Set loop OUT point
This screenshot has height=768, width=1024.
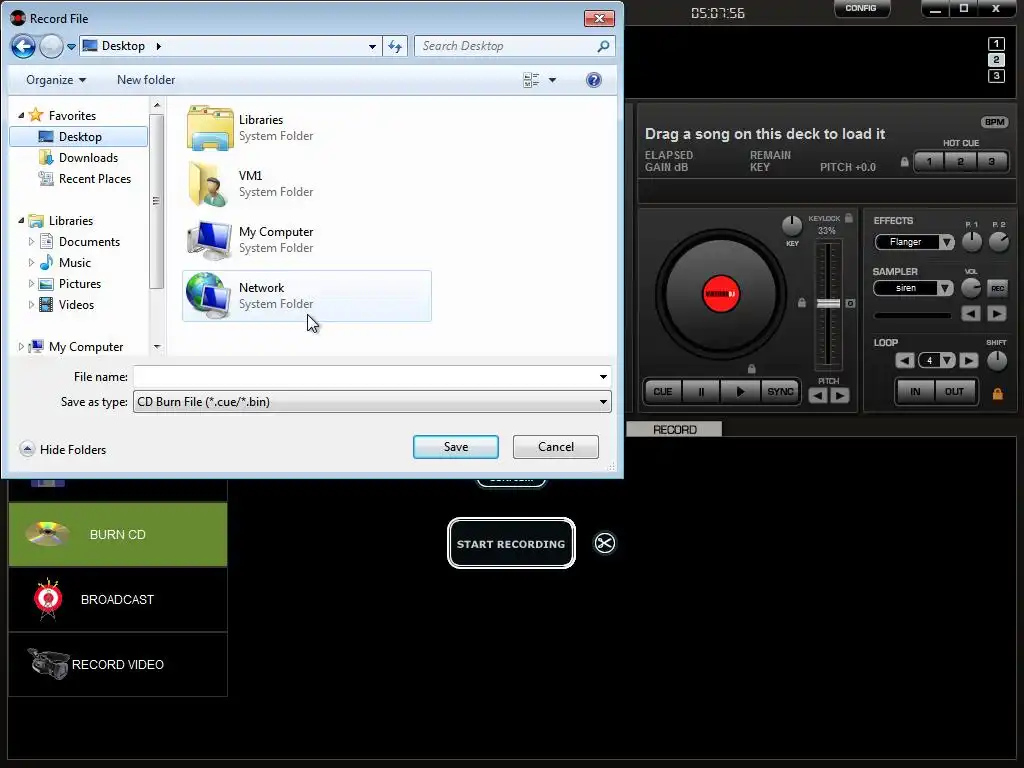[x=954, y=392]
